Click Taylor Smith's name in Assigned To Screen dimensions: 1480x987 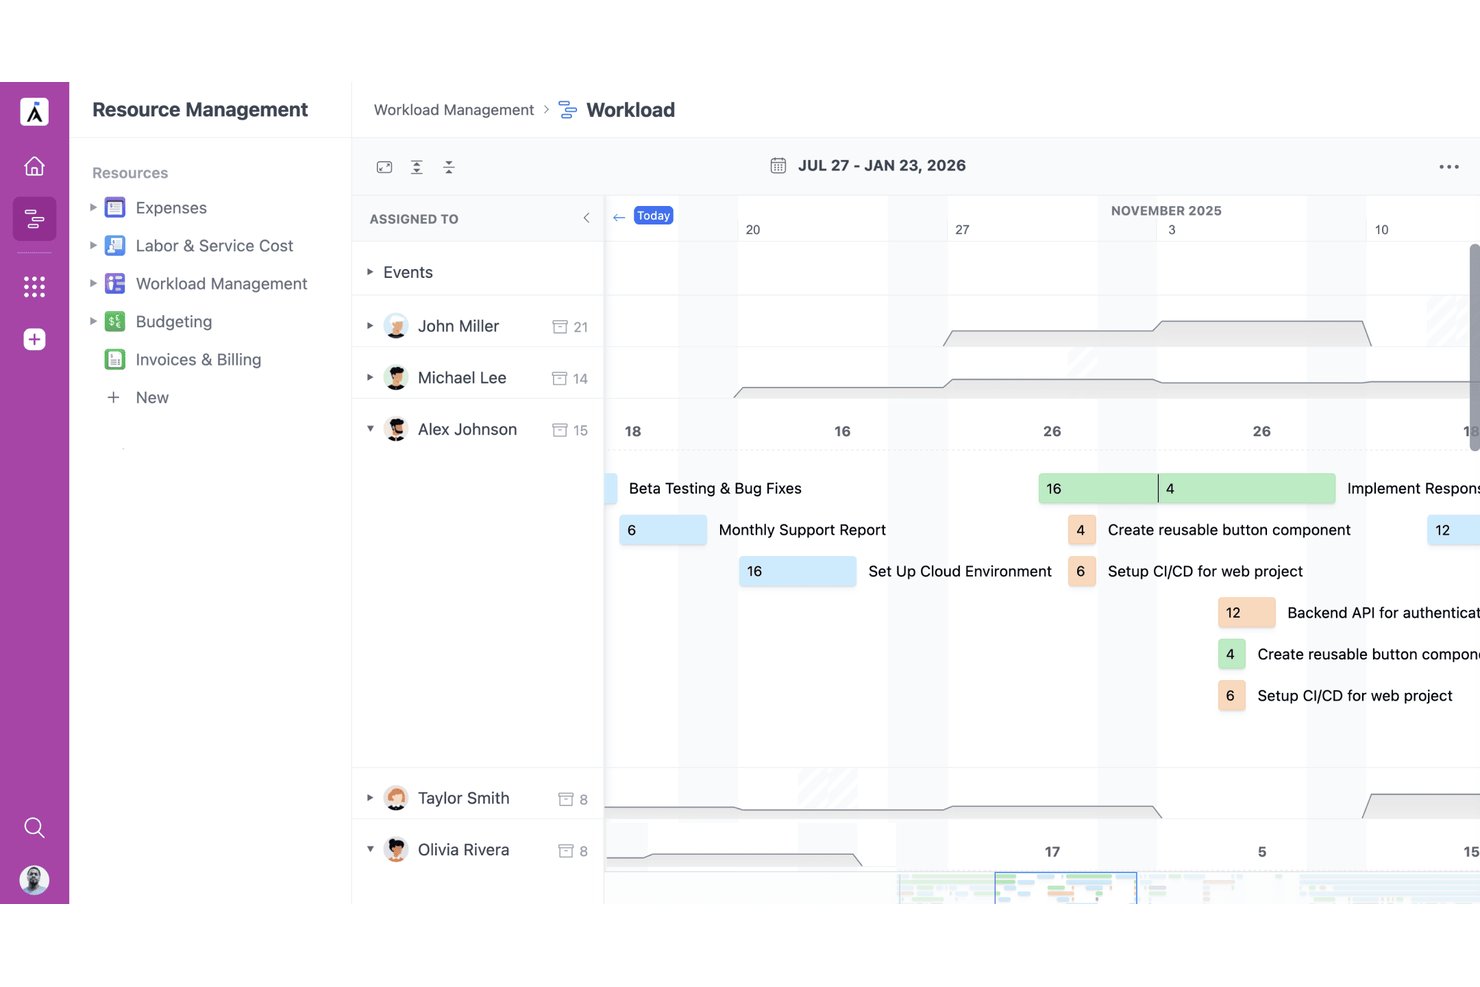464,798
